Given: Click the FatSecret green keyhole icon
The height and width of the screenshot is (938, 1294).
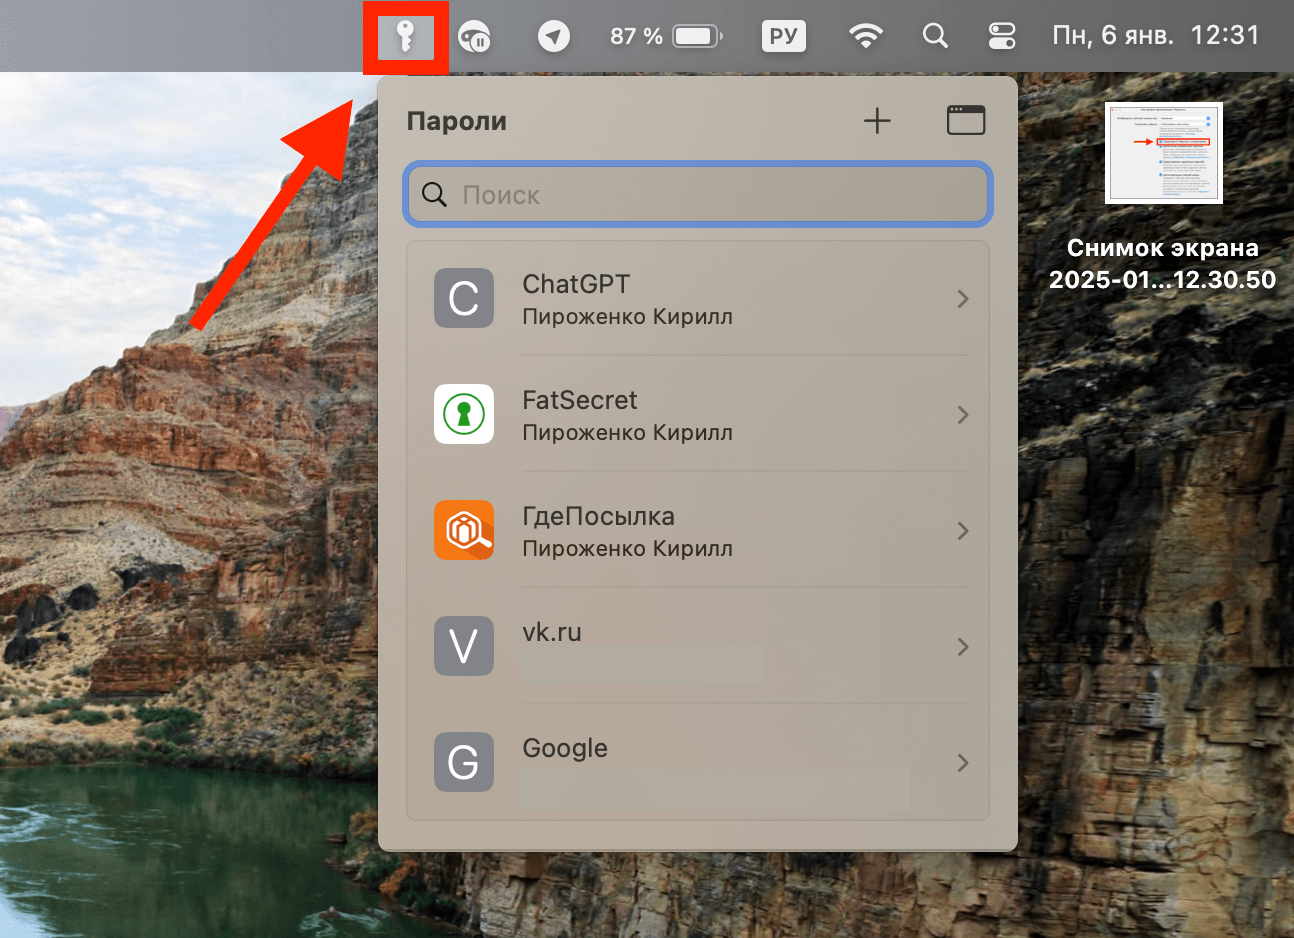Looking at the screenshot, I should 464,414.
